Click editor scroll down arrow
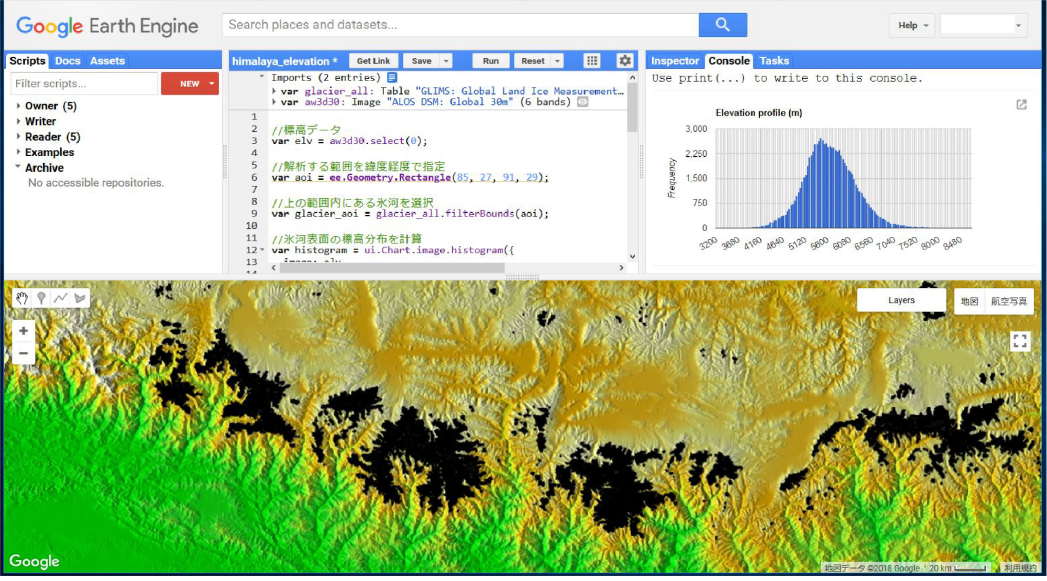Image resolution: width=1047 pixels, height=581 pixels. (632, 256)
